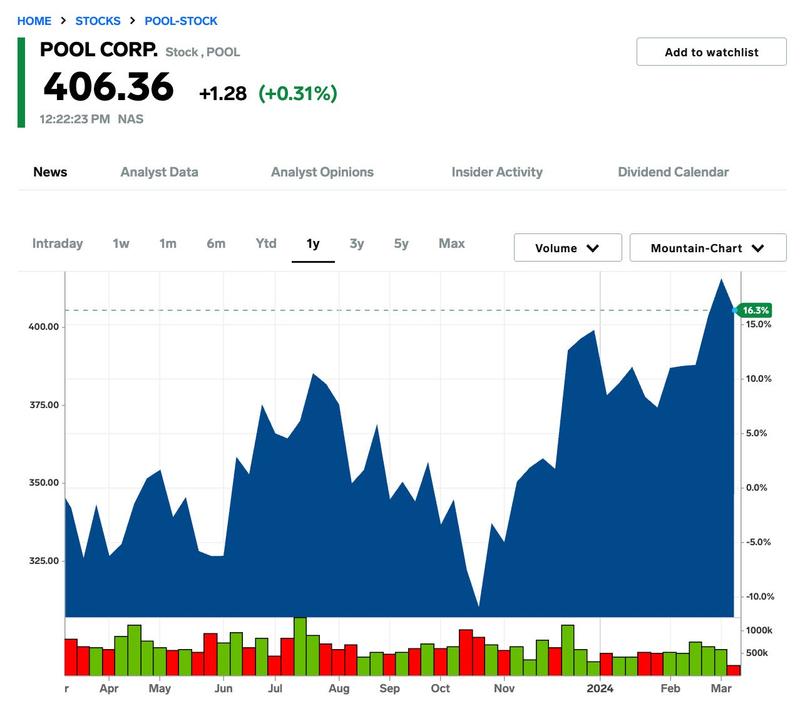Click the 16.3% price marker on chart
The width and height of the screenshot is (800, 711).
tap(755, 310)
